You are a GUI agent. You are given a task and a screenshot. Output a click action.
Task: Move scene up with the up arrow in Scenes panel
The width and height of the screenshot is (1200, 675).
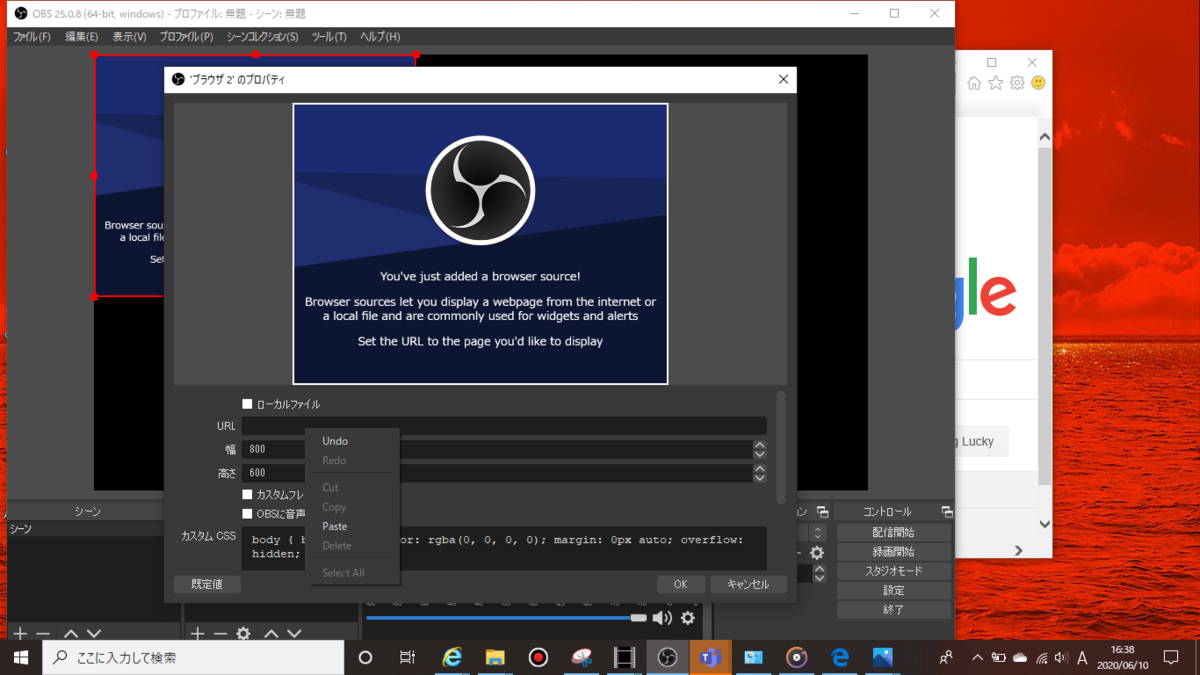pyautogui.click(x=71, y=633)
